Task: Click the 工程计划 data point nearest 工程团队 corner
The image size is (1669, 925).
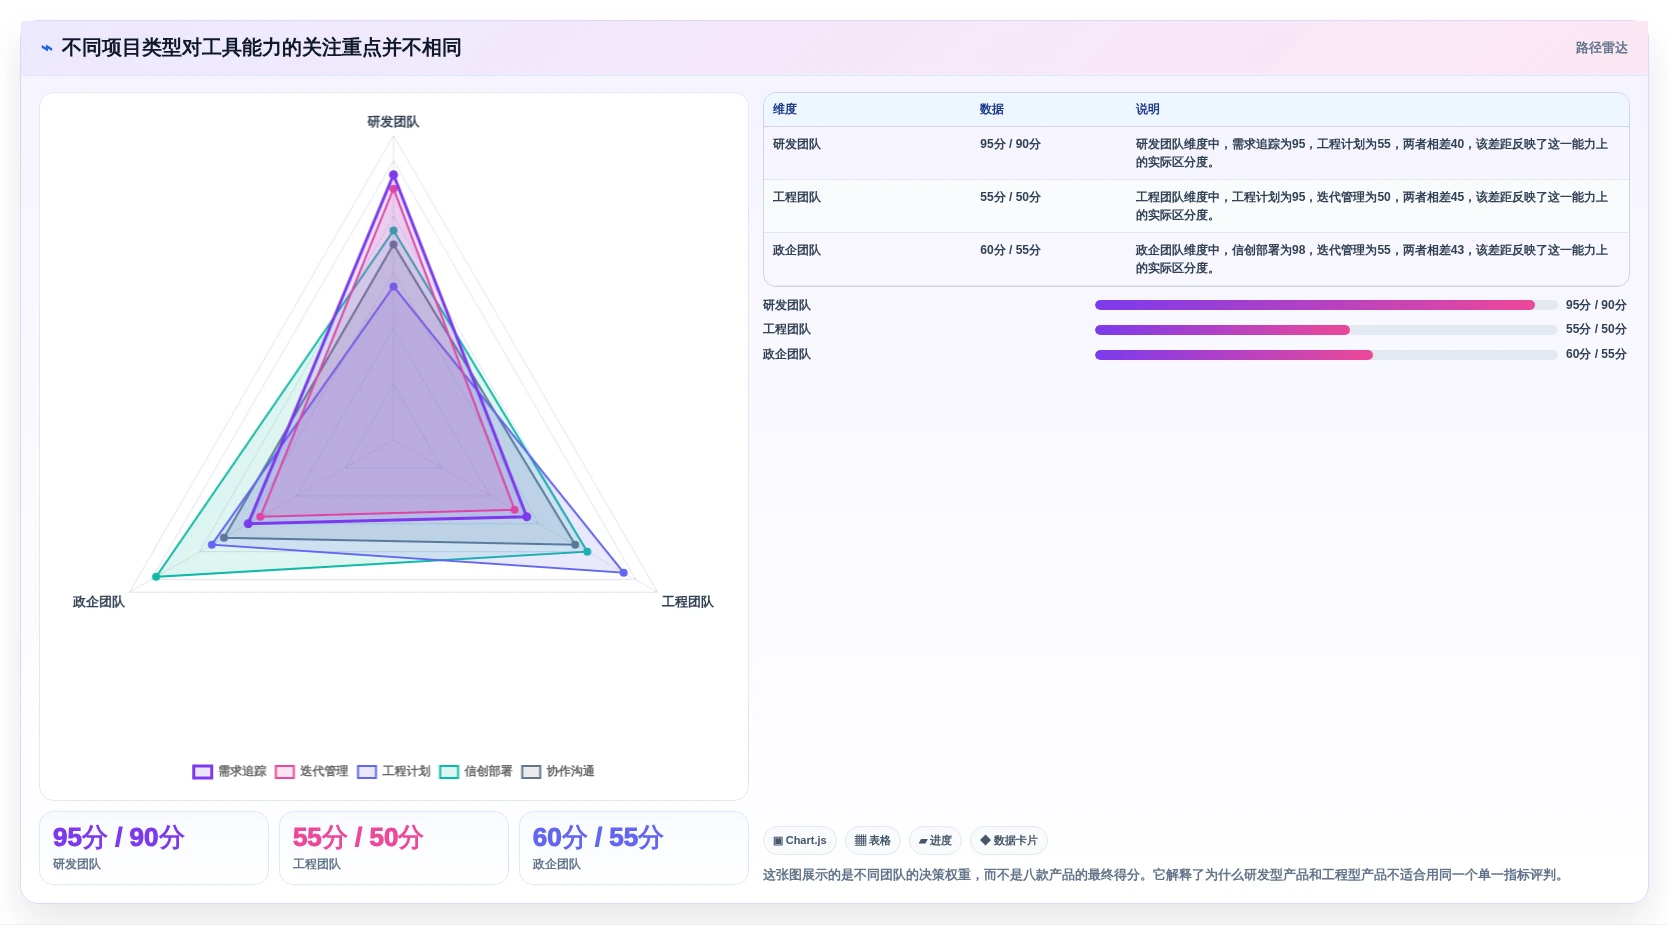Action: (624, 573)
